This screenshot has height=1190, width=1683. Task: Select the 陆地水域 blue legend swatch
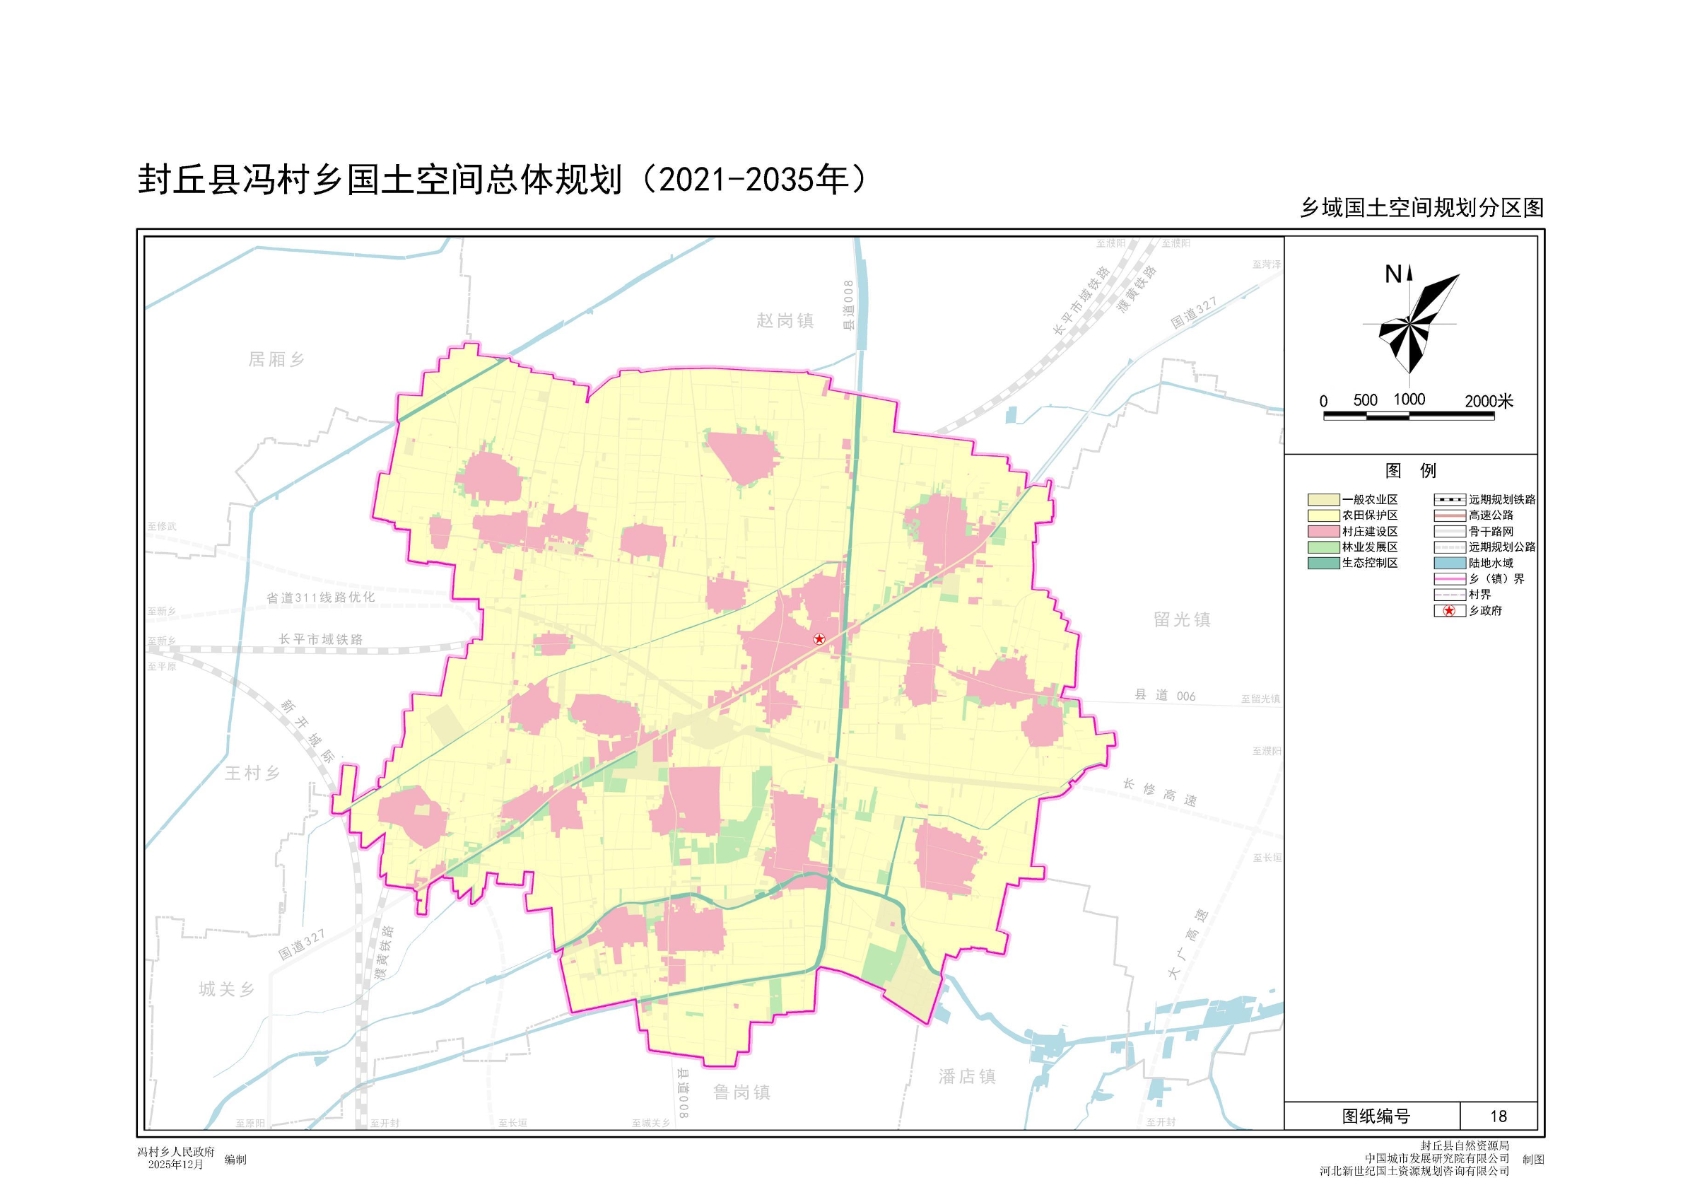click(x=1449, y=563)
